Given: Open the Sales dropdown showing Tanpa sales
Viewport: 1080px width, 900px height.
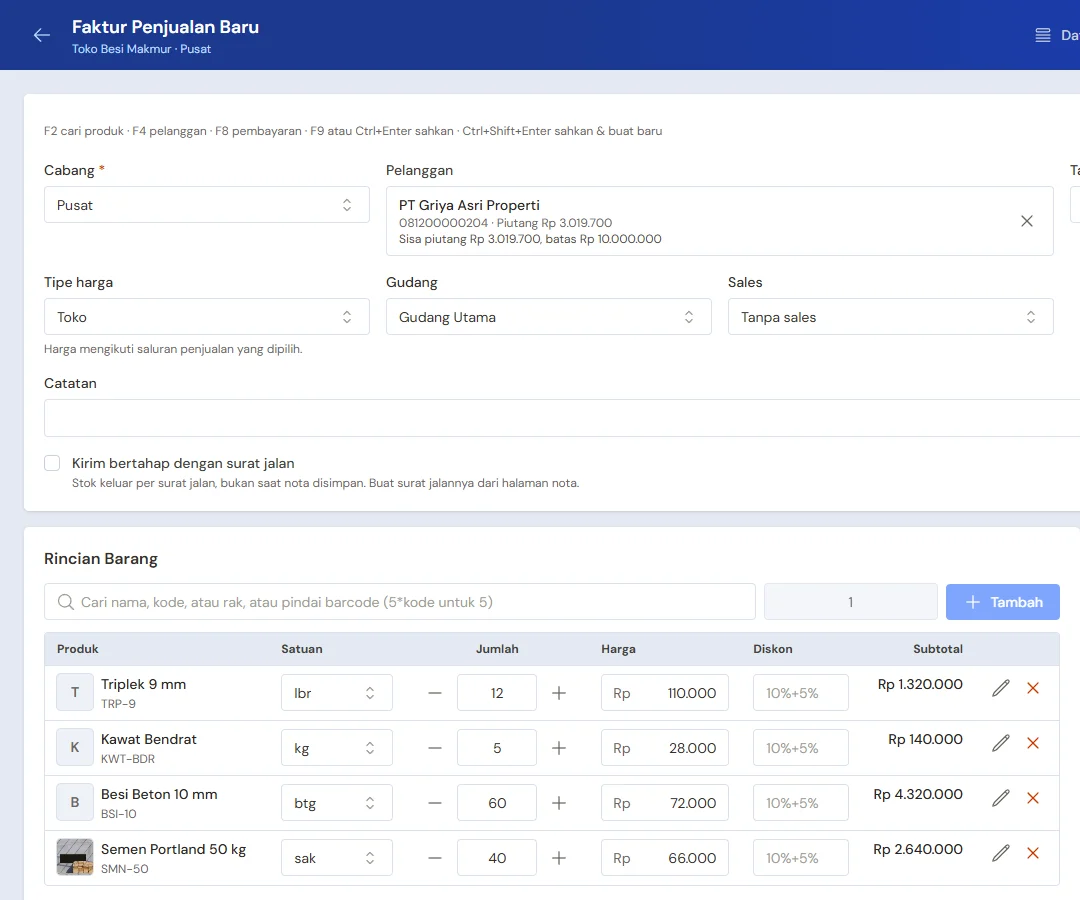Looking at the screenshot, I should pyautogui.click(x=891, y=317).
